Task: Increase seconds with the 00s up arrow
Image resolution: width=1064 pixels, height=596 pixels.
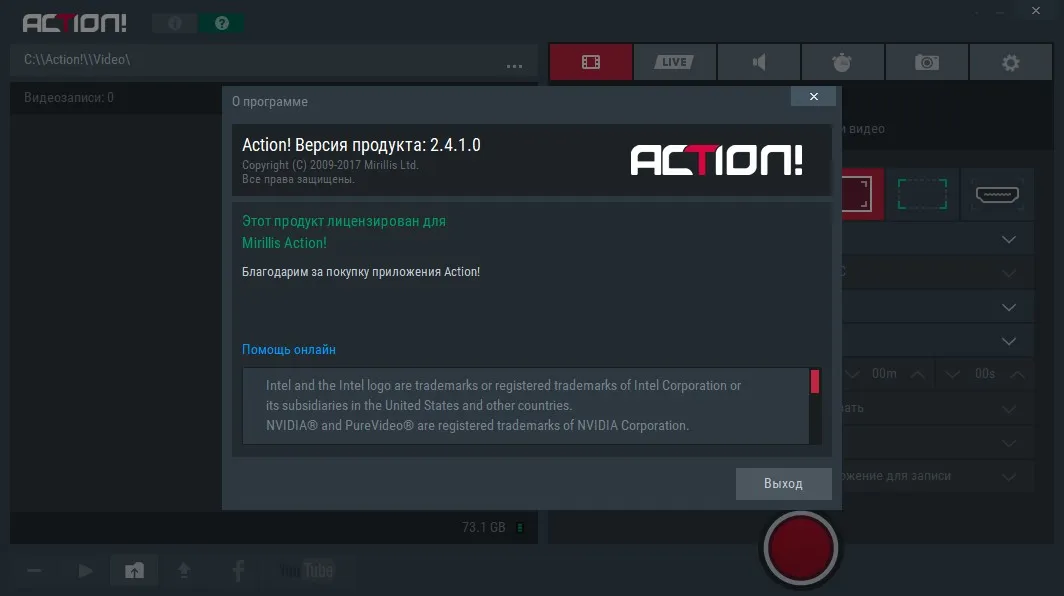Action: click(1017, 374)
